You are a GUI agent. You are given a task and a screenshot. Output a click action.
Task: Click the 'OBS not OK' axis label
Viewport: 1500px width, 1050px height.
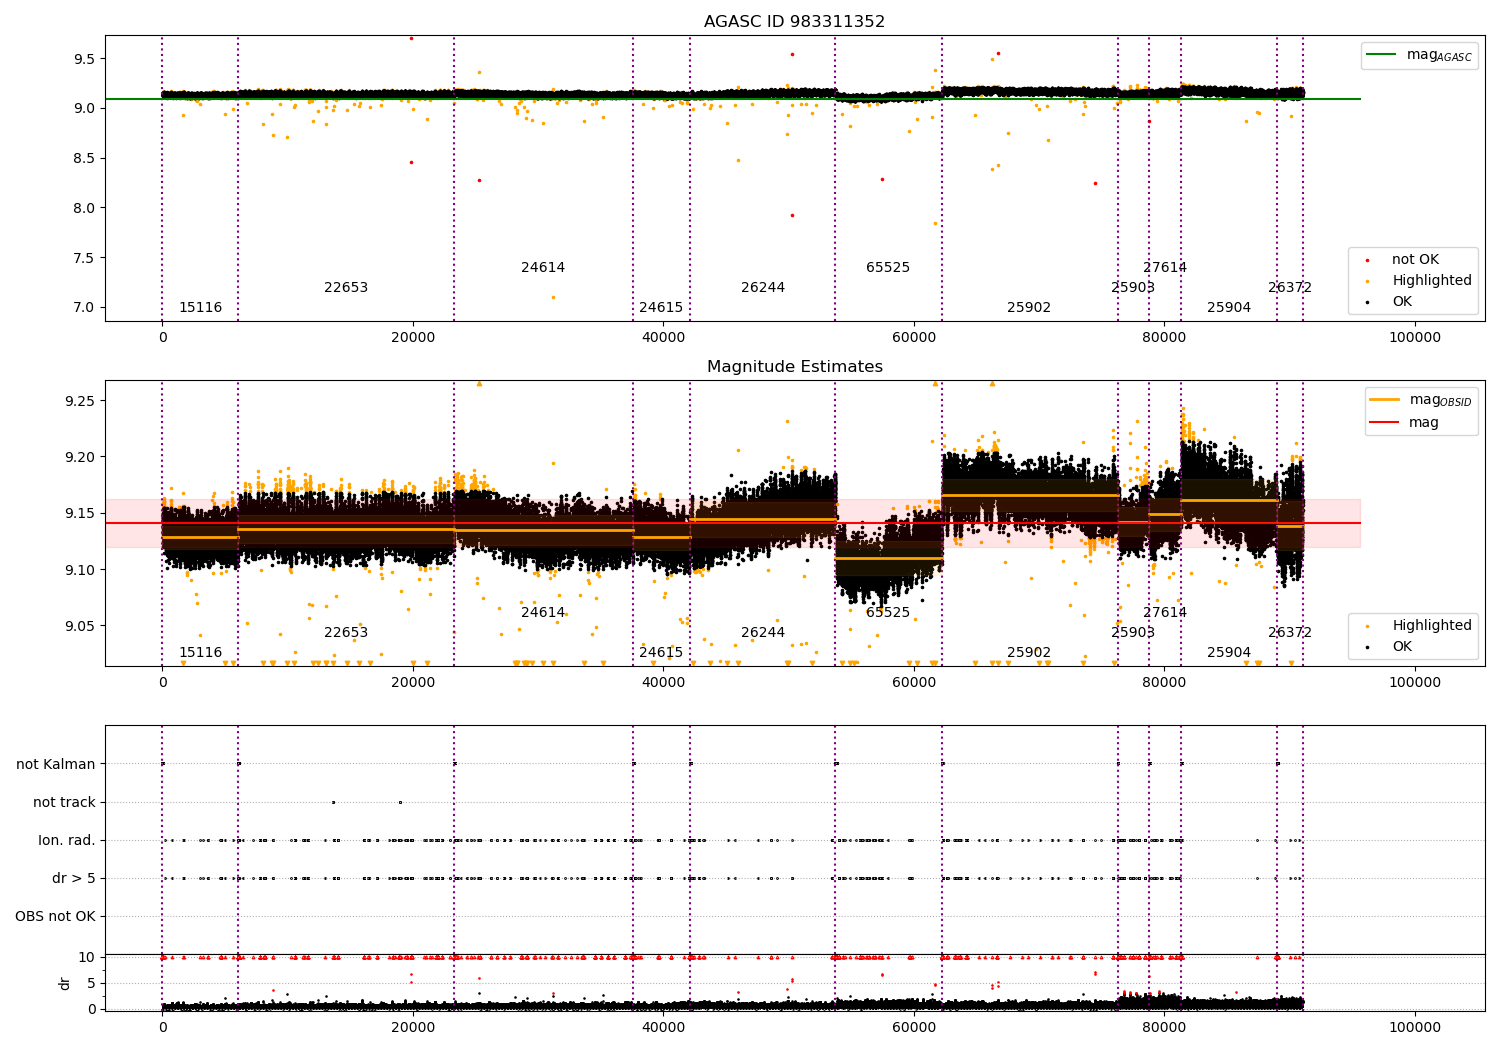click(55, 917)
